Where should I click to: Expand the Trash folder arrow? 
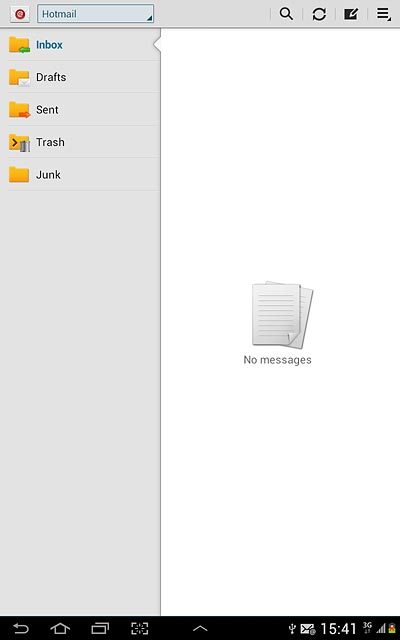(x=14, y=142)
